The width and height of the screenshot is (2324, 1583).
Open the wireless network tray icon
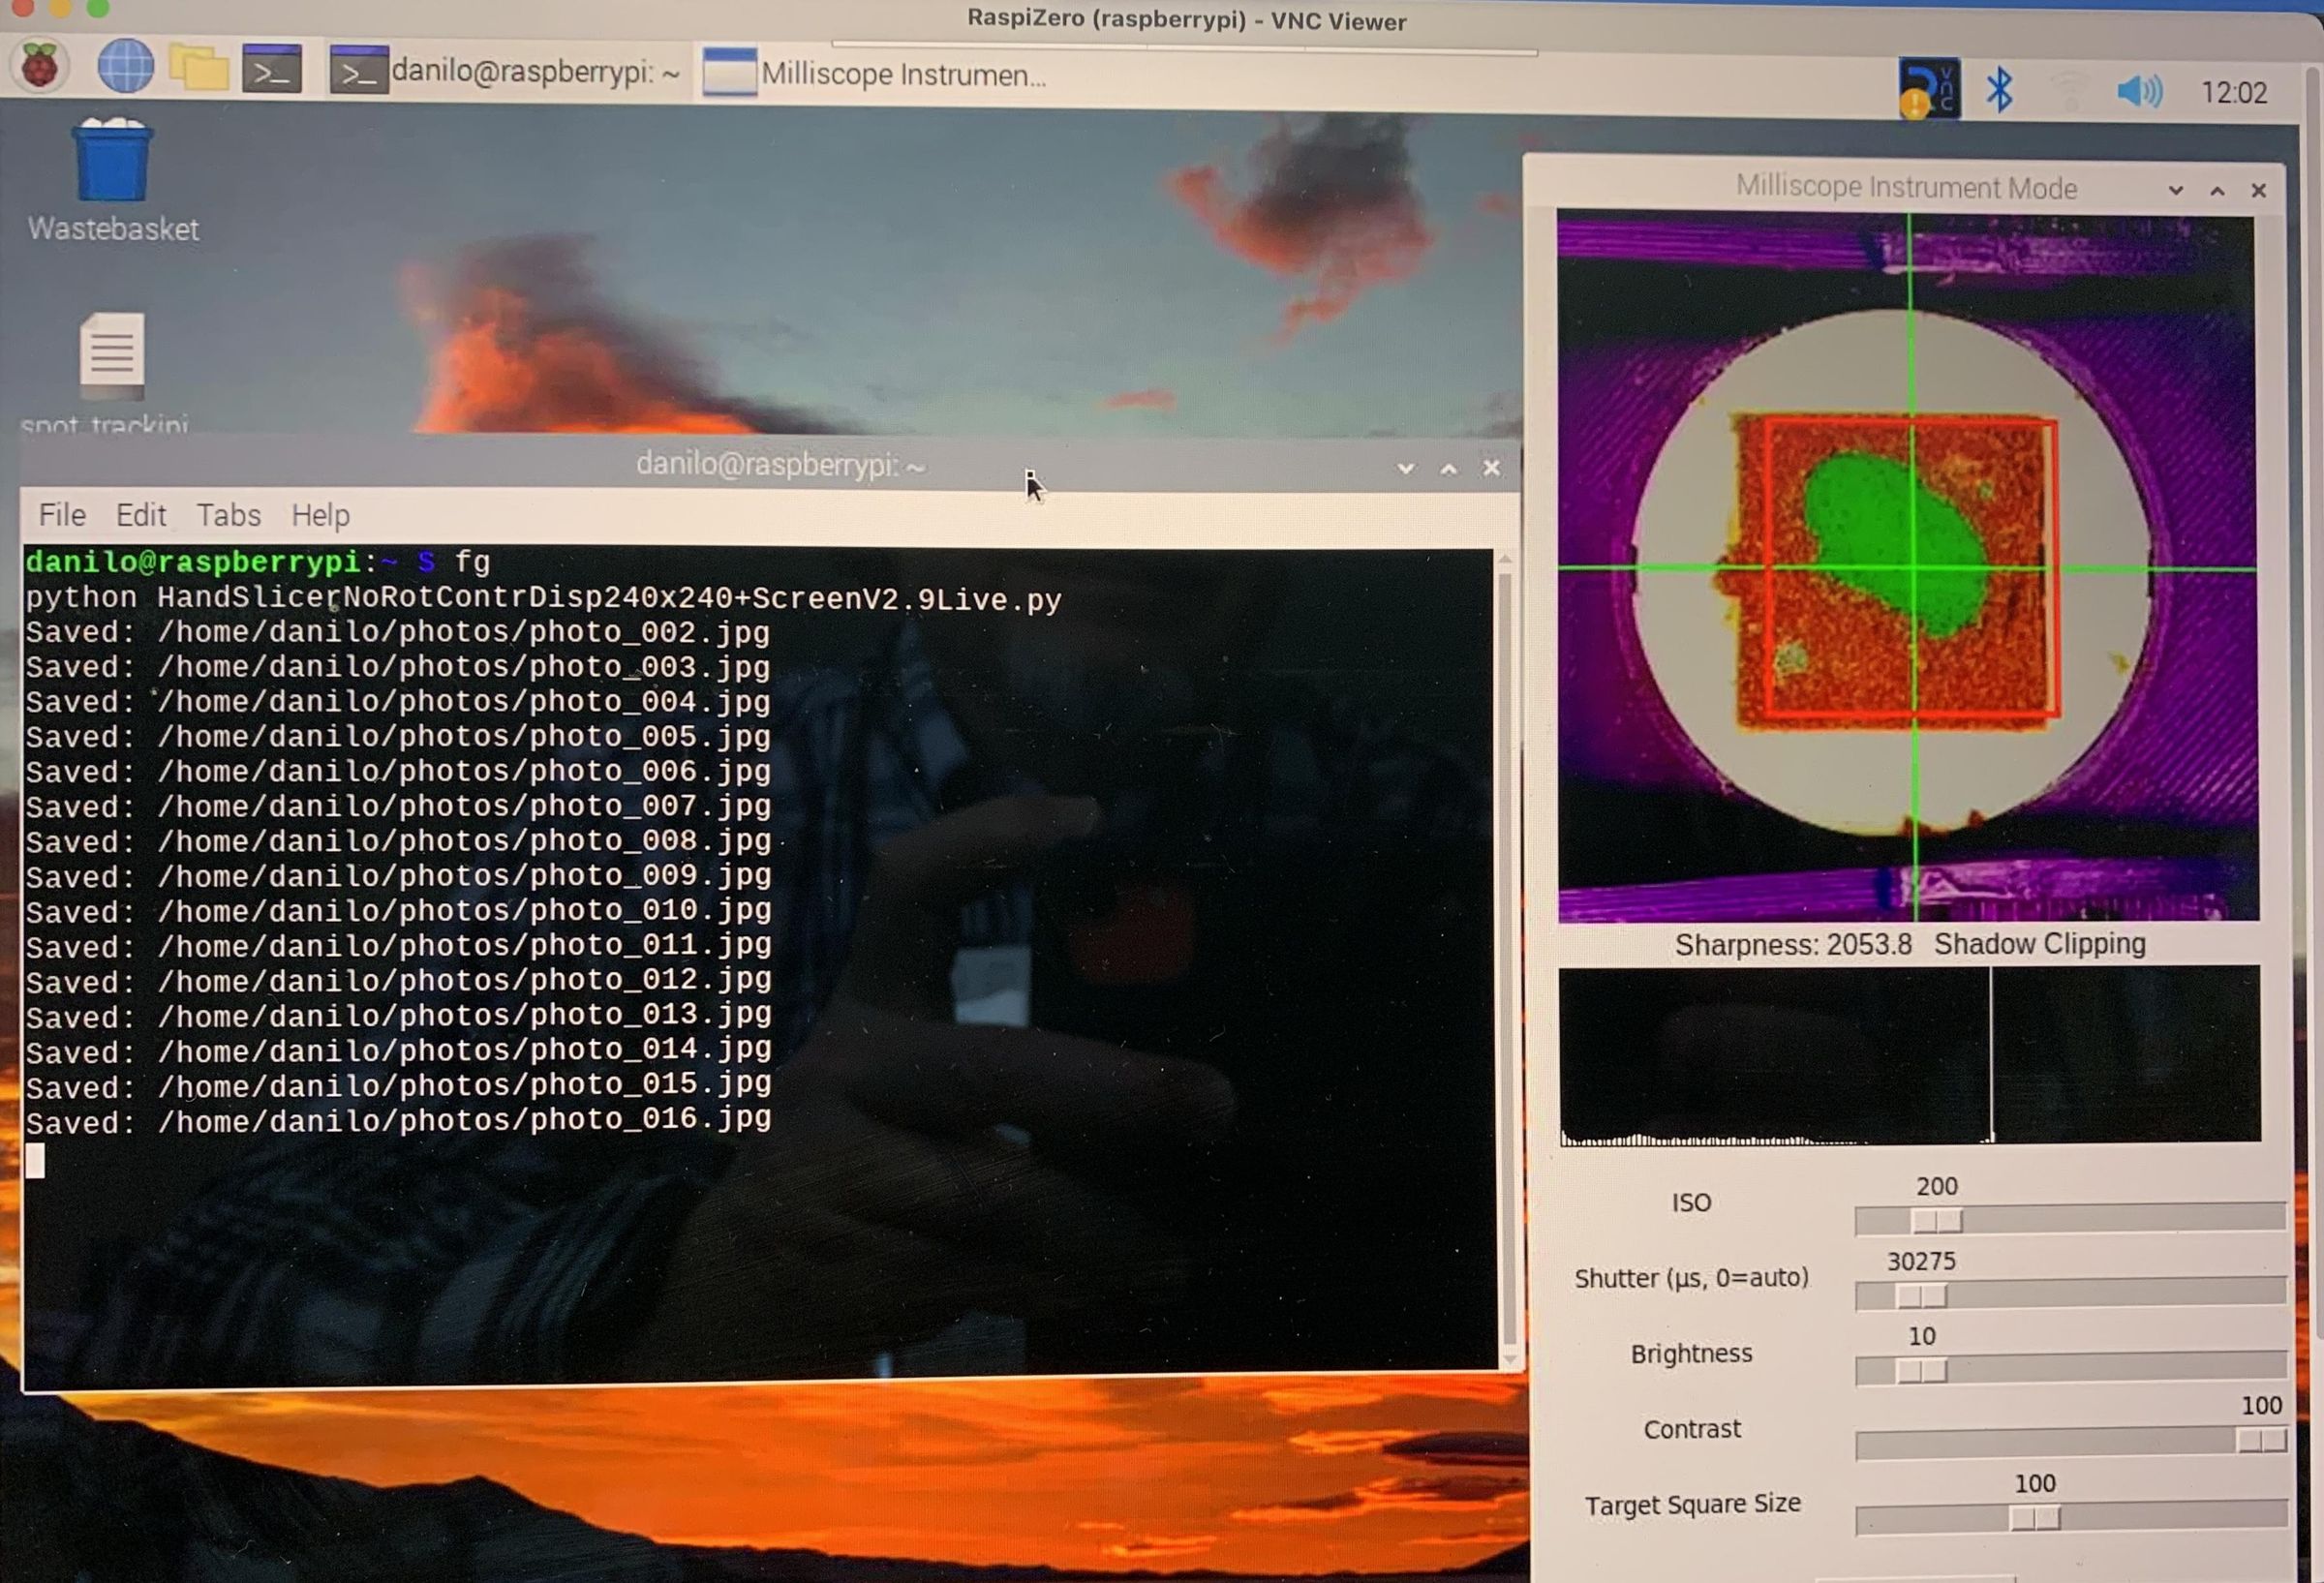coord(2068,92)
